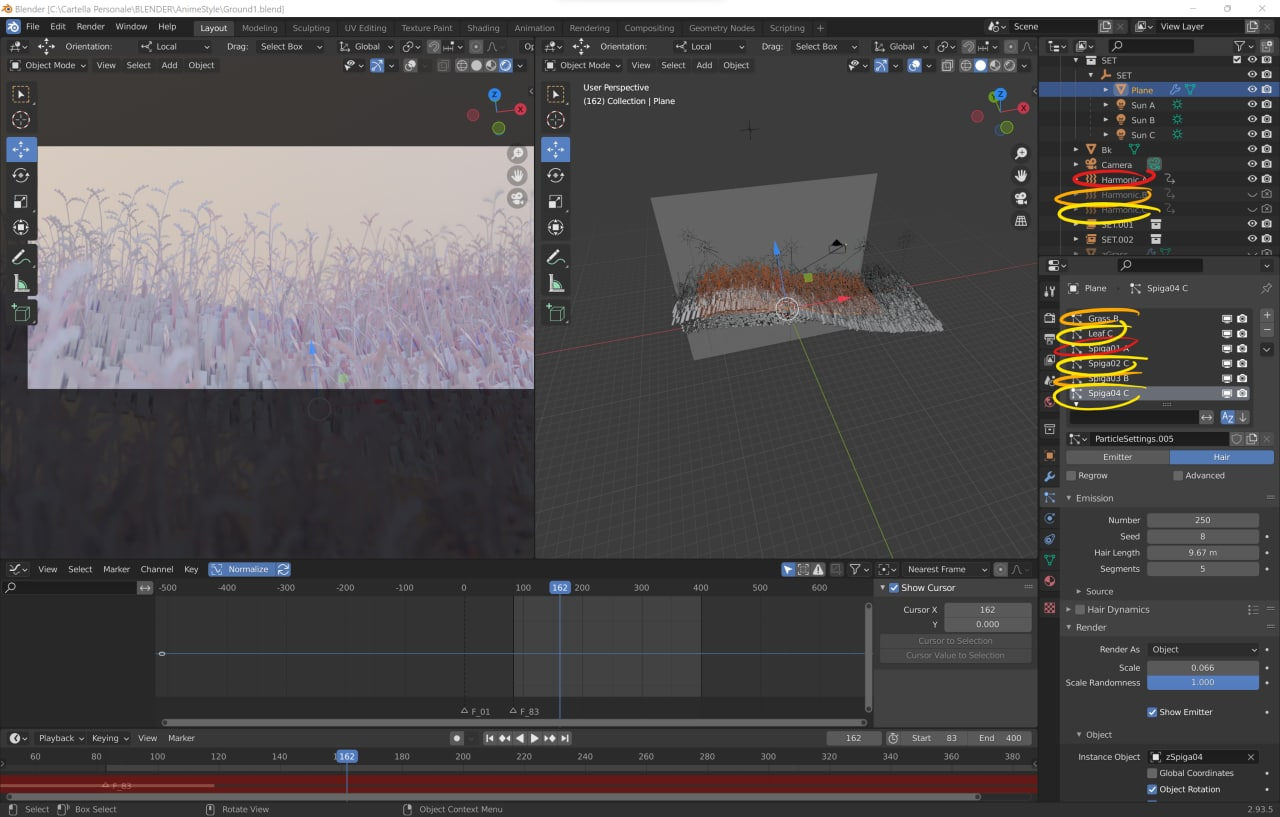Viewport: 1280px width, 817px height.
Task: Uncheck Show Cursor in graph editor
Action: click(894, 588)
